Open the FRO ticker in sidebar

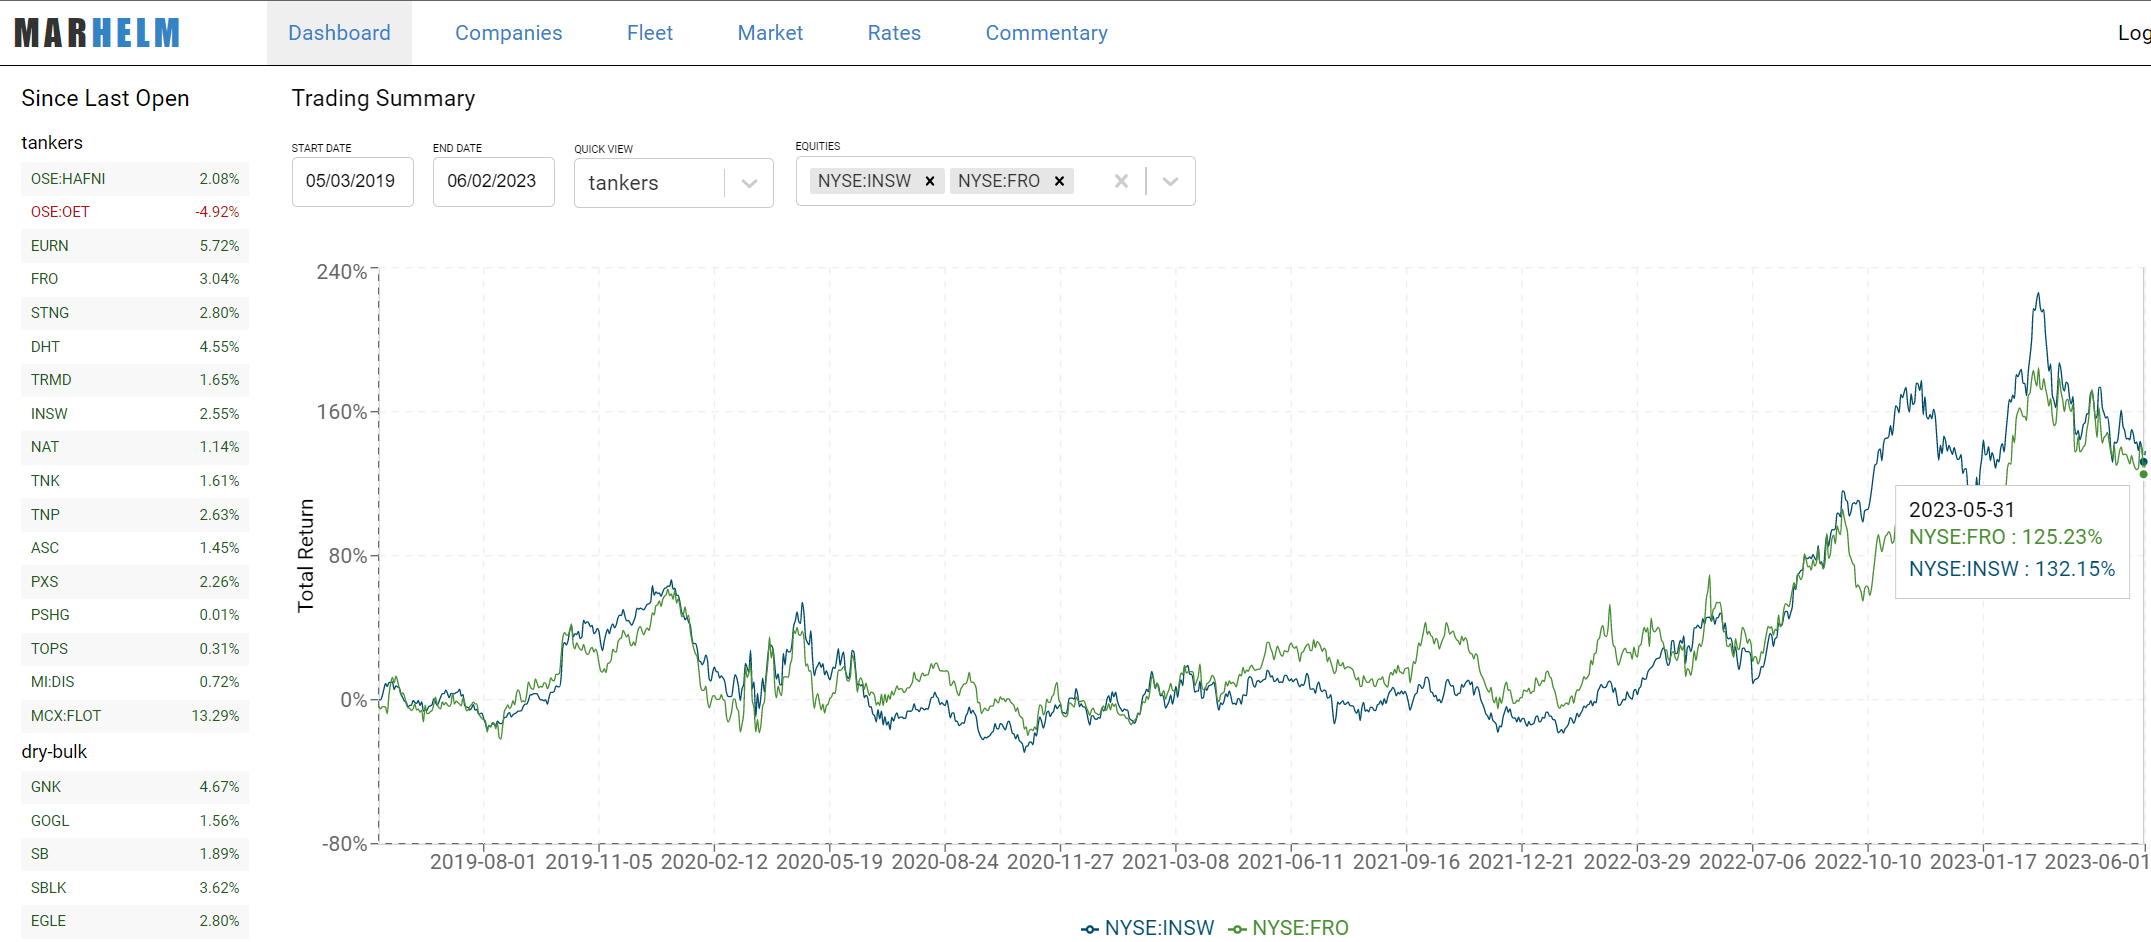135,279
